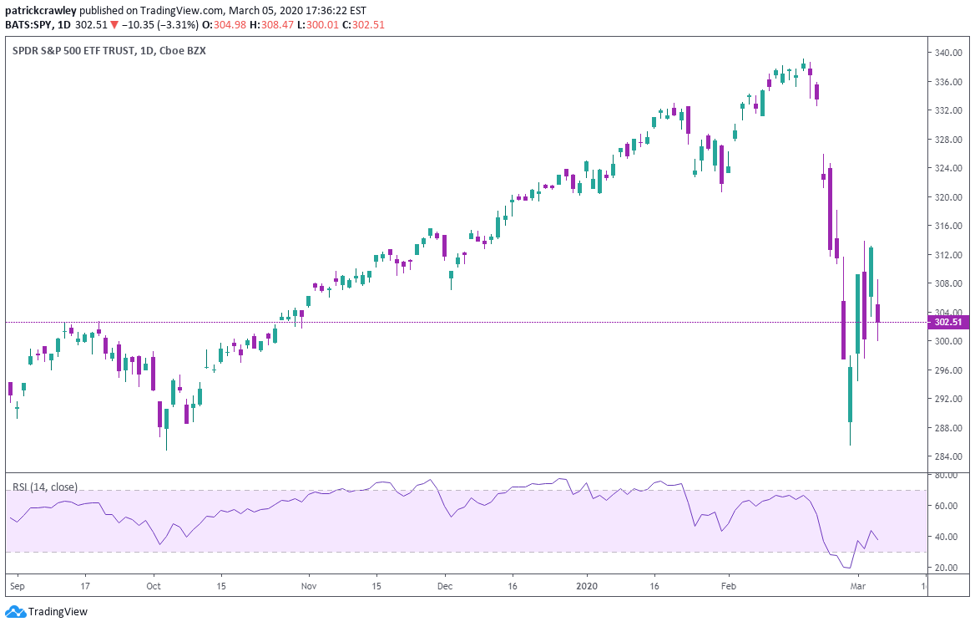The width and height of the screenshot is (975, 627).
Task: Click the red down-triangle change indicator
Action: point(114,26)
